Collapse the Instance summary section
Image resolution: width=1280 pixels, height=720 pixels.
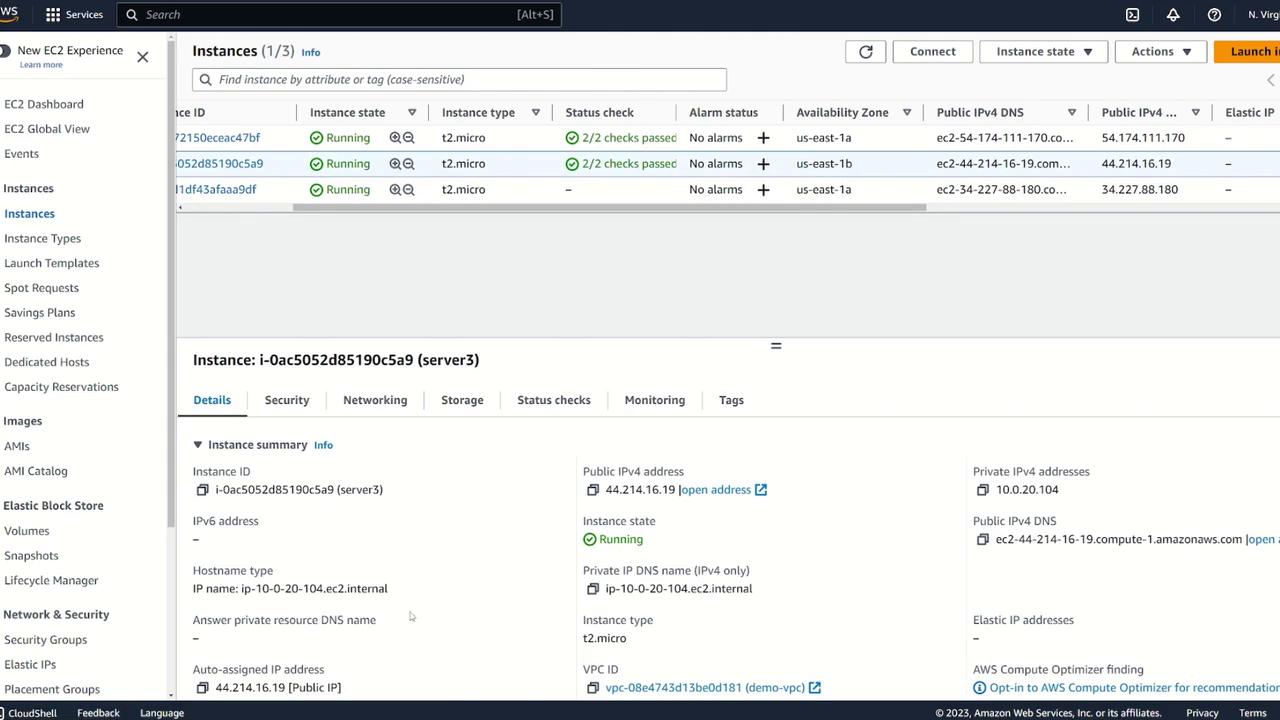[x=198, y=445]
